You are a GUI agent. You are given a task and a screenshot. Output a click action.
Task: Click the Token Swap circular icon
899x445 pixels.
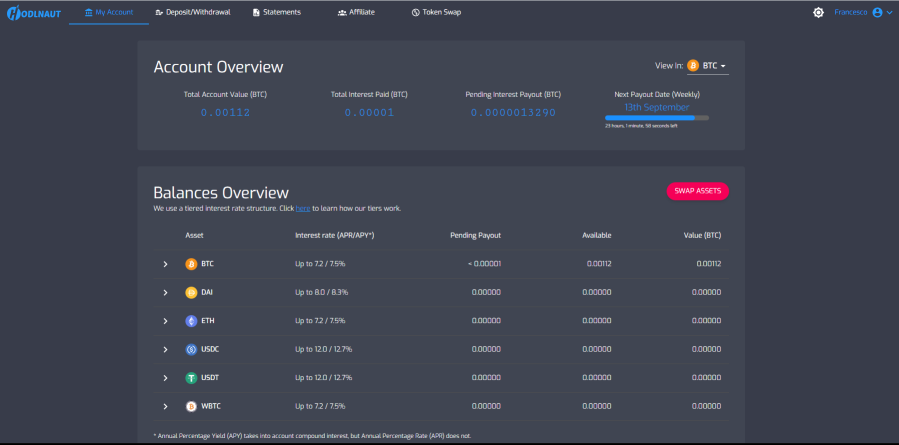(x=416, y=13)
